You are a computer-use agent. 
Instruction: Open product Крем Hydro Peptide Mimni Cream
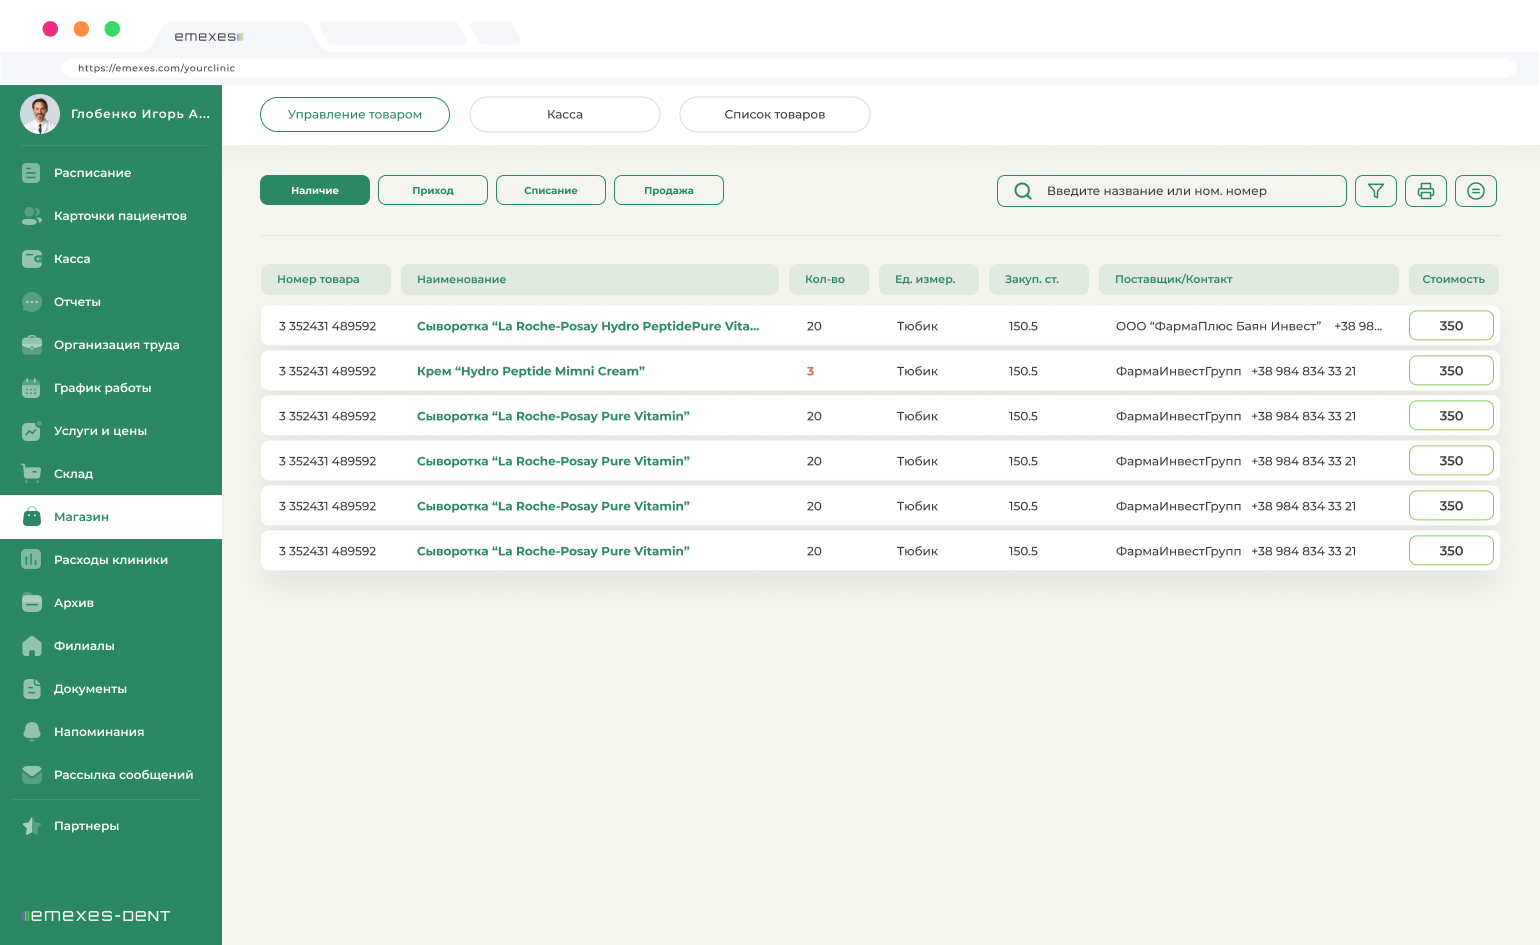(x=531, y=371)
